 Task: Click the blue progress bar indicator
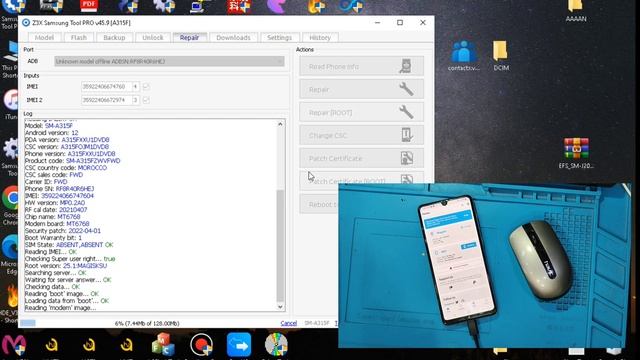[x=28, y=323]
